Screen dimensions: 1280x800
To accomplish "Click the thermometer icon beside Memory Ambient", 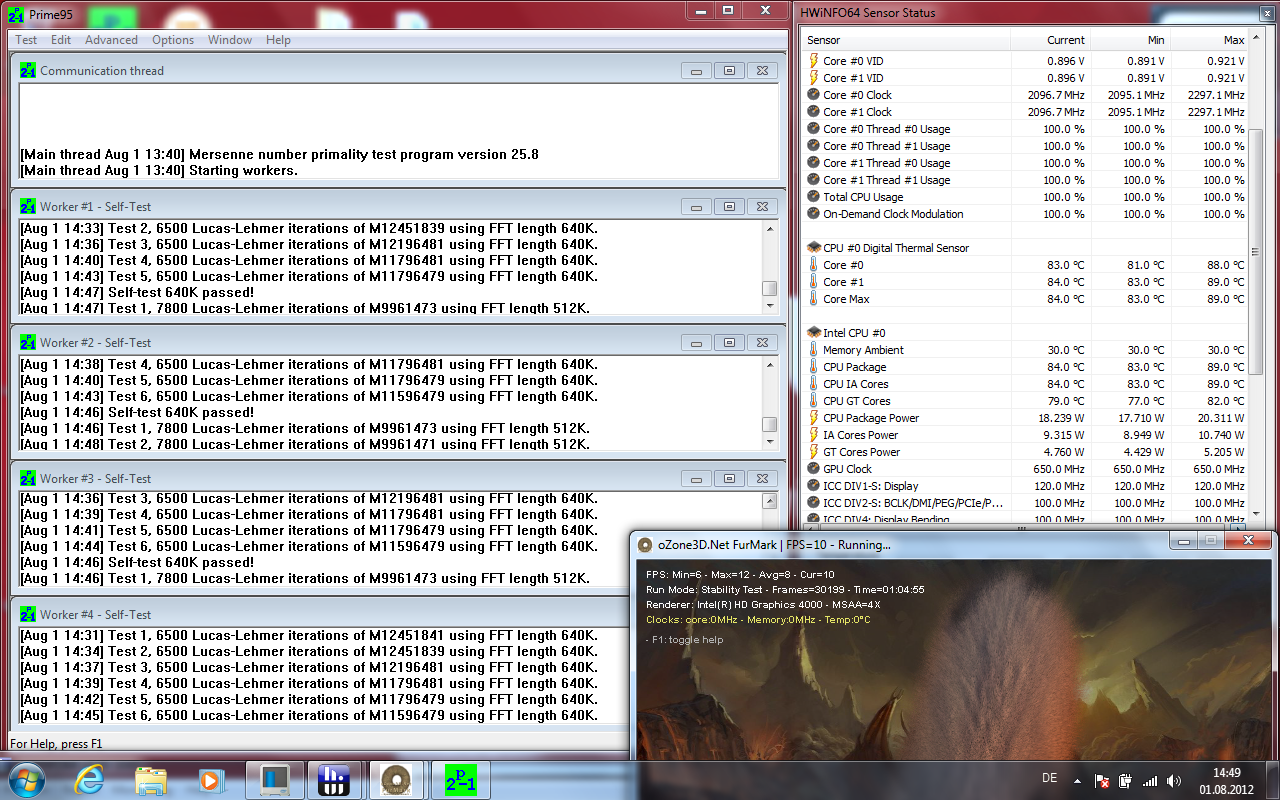I will [x=813, y=350].
